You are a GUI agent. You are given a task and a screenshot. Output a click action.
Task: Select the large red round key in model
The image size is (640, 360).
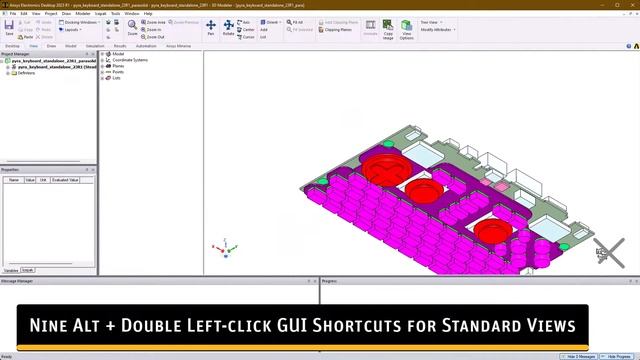tap(386, 169)
